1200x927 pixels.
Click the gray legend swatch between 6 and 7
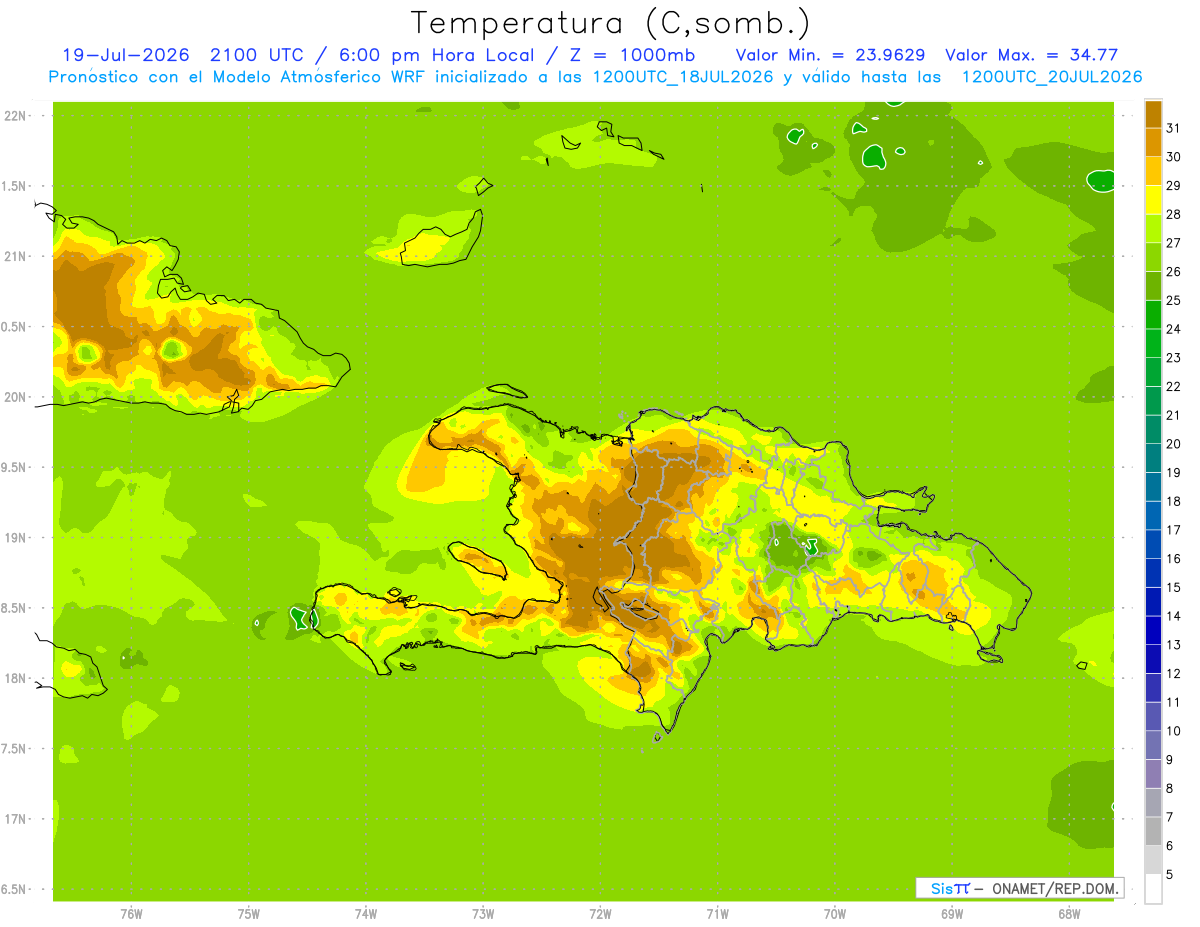coord(1153,831)
